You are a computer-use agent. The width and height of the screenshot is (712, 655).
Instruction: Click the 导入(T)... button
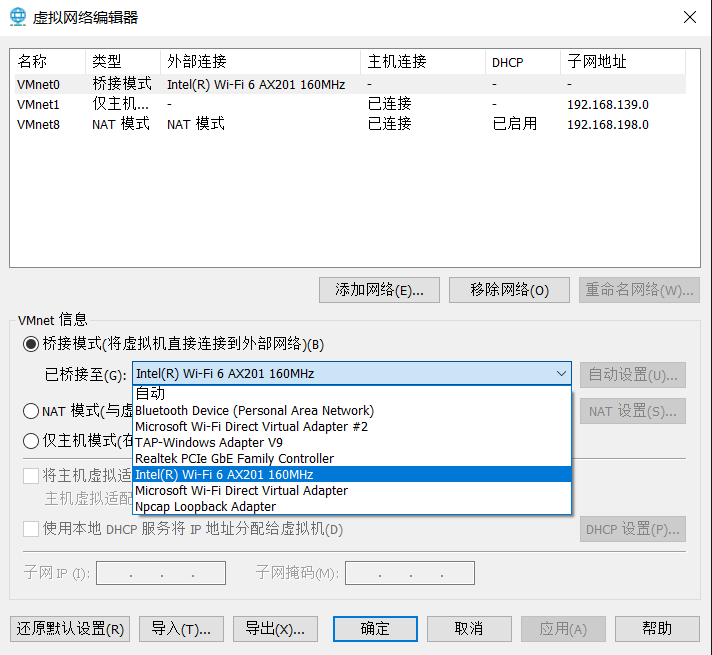point(181,629)
